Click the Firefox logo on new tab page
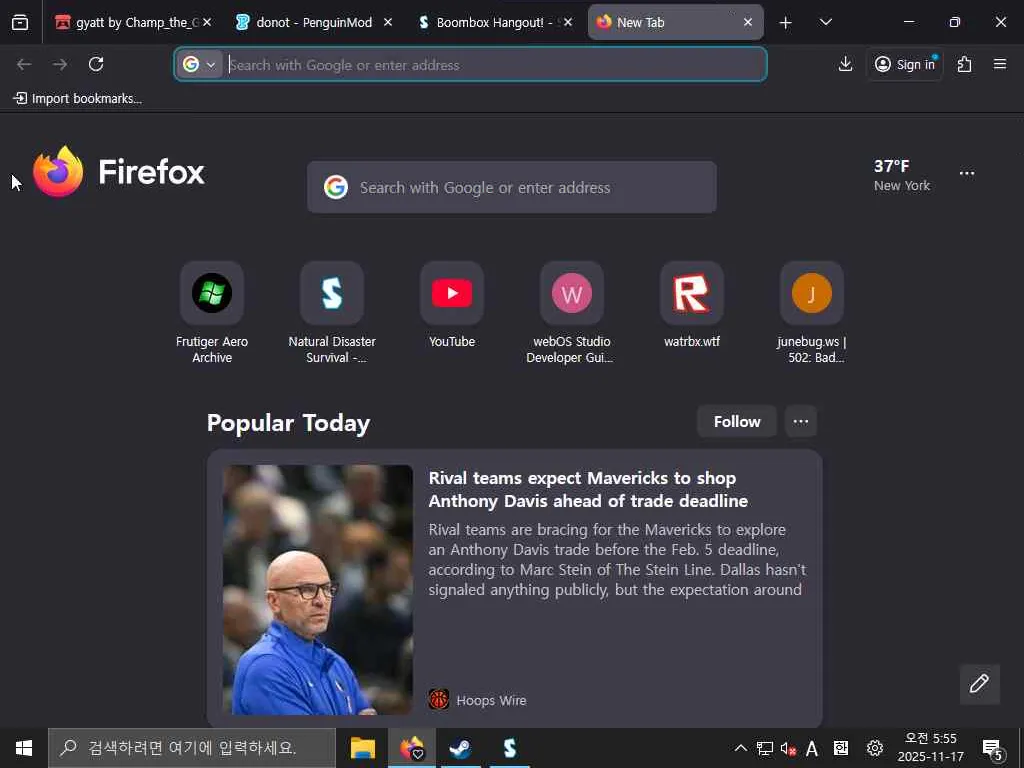 click(119, 172)
